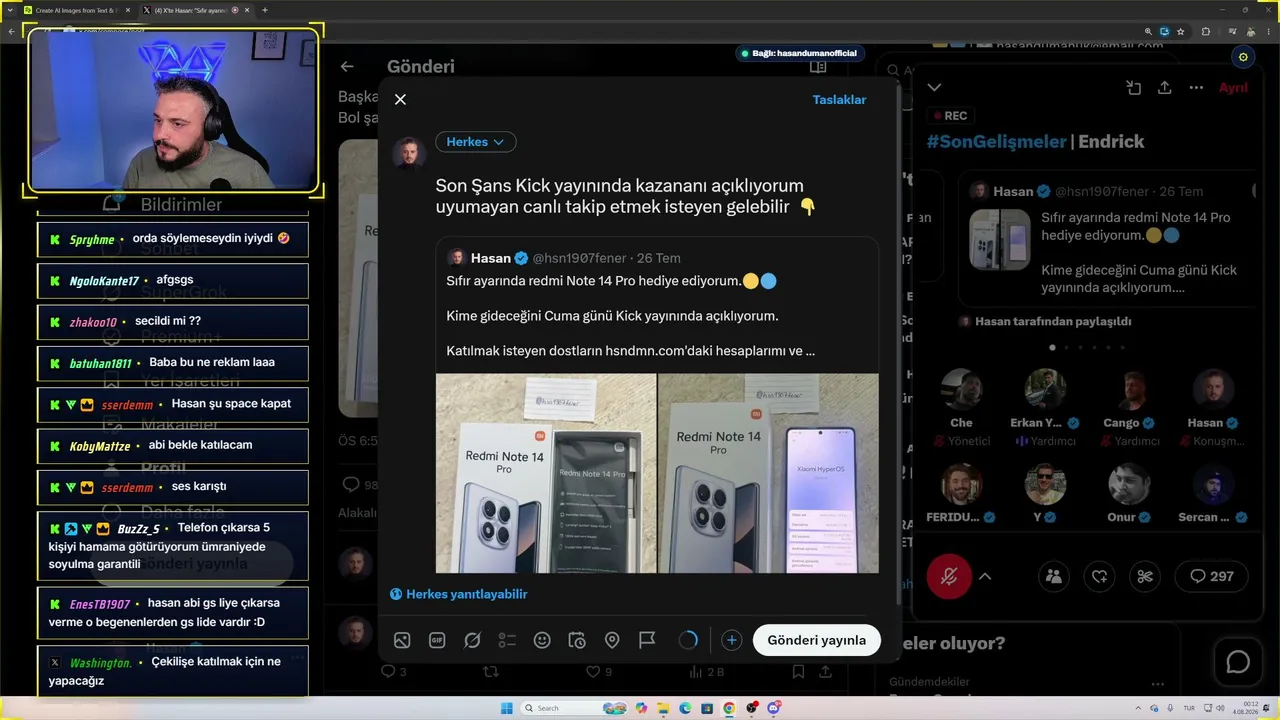Open Space comments showing 297
1280x720 pixels.
pyautogui.click(x=1211, y=576)
